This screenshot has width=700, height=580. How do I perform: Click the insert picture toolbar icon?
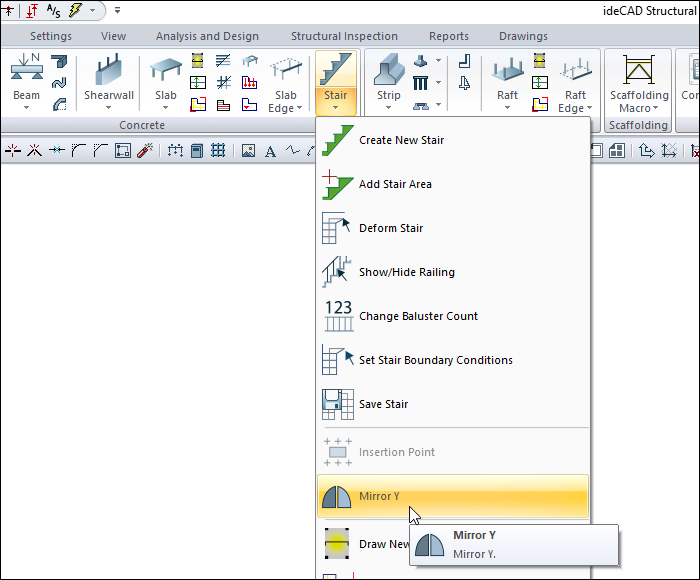[248, 150]
